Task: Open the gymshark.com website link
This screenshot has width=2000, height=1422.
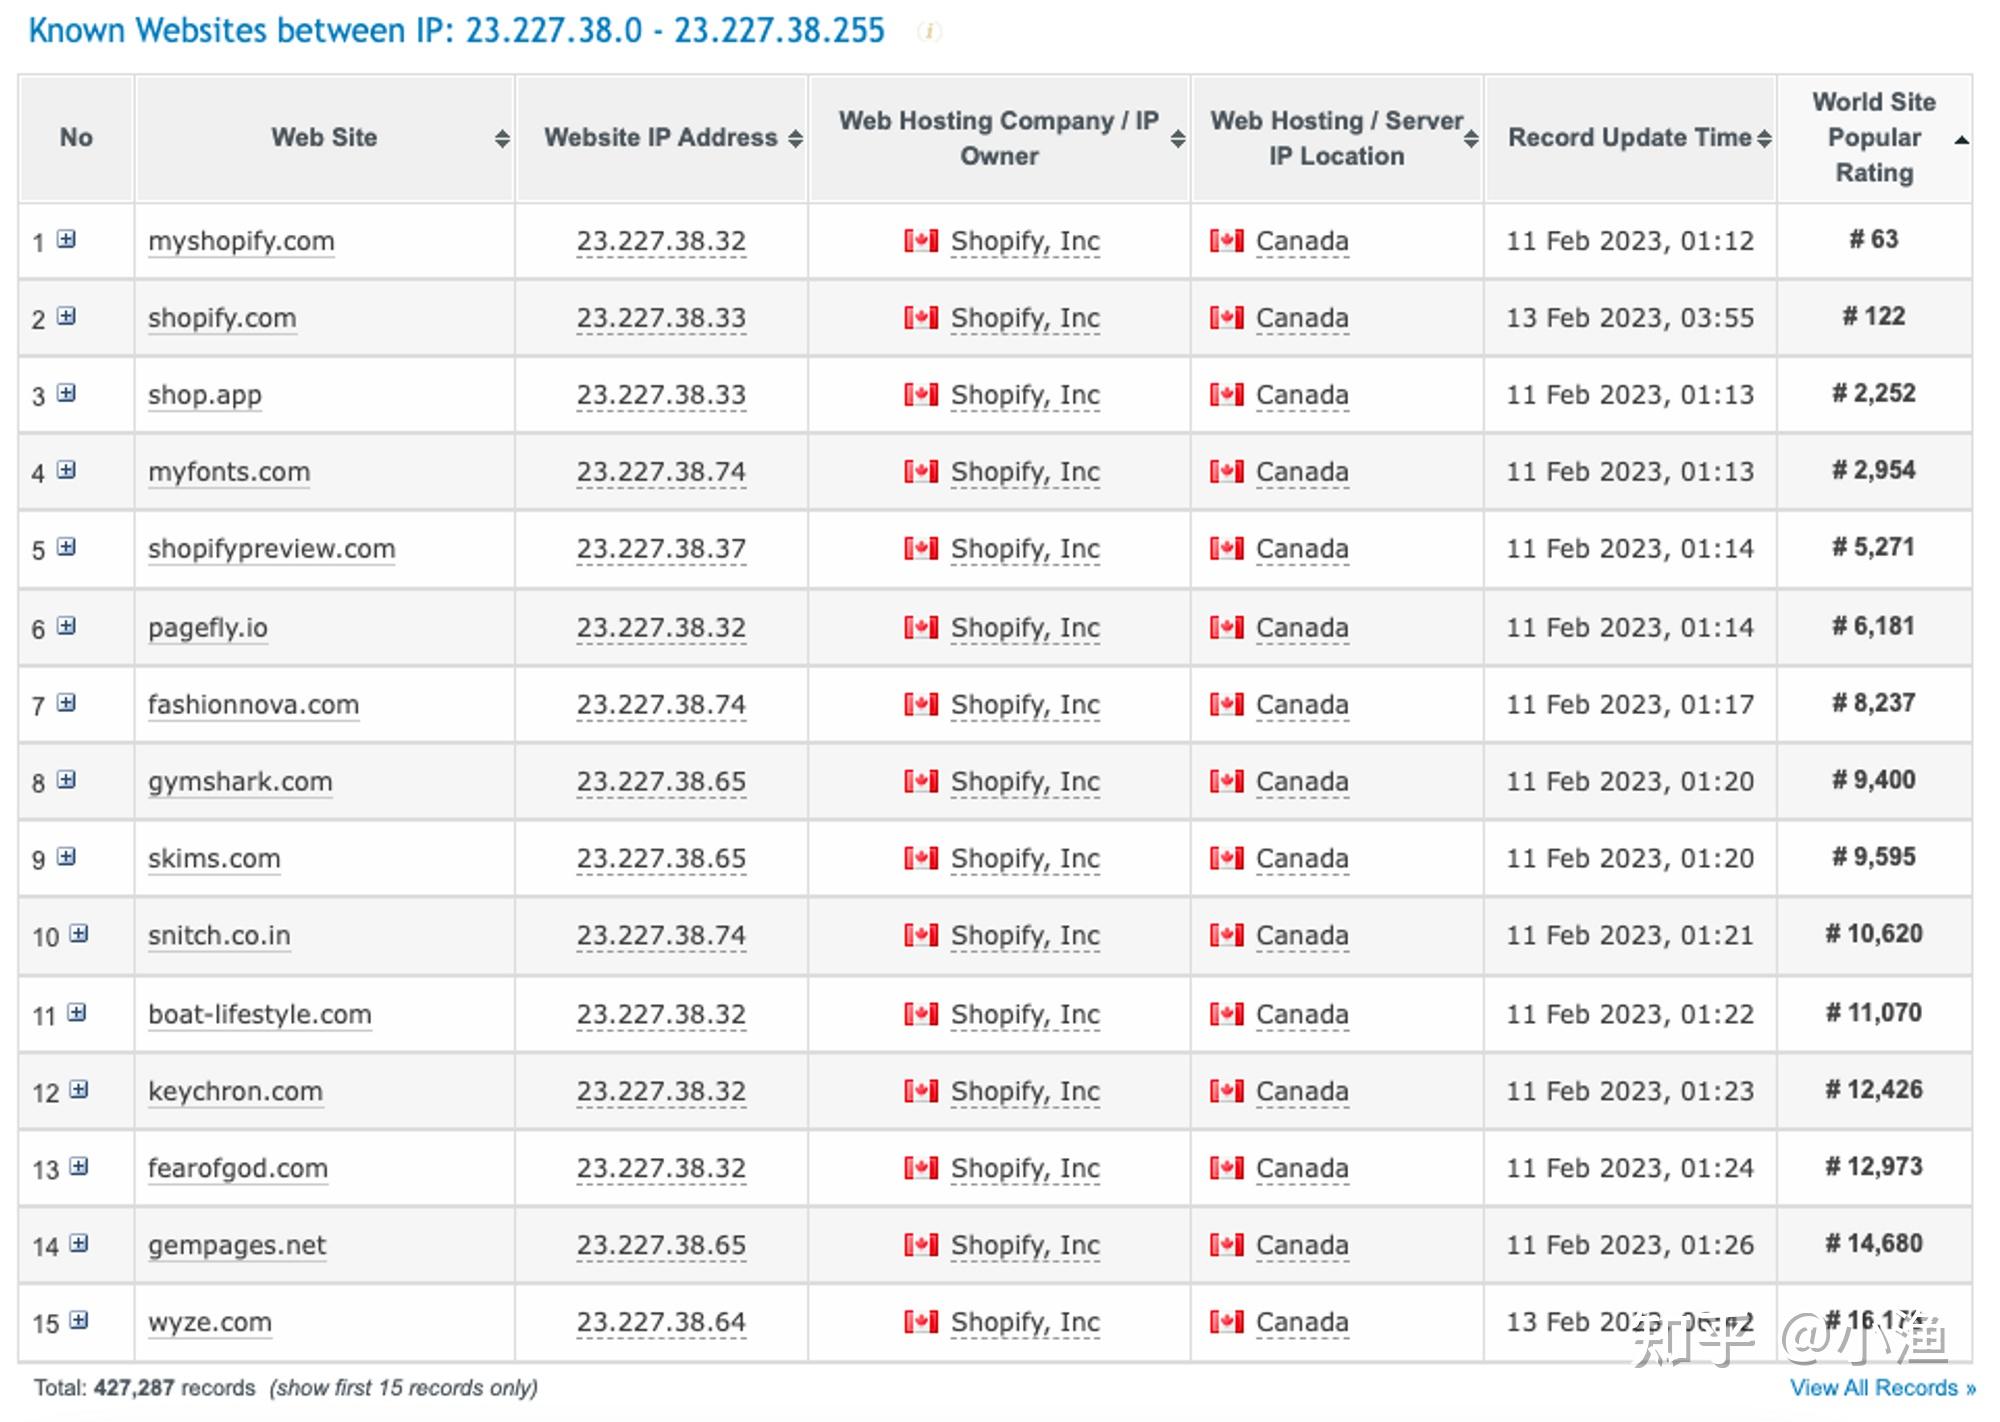Action: coord(240,781)
